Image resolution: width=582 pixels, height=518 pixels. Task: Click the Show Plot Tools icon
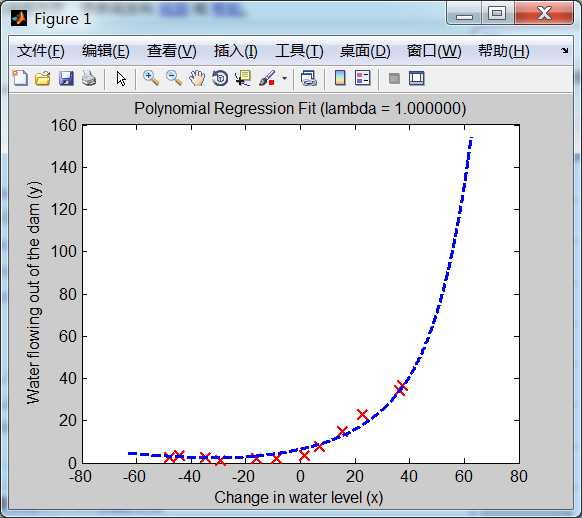(x=416, y=78)
